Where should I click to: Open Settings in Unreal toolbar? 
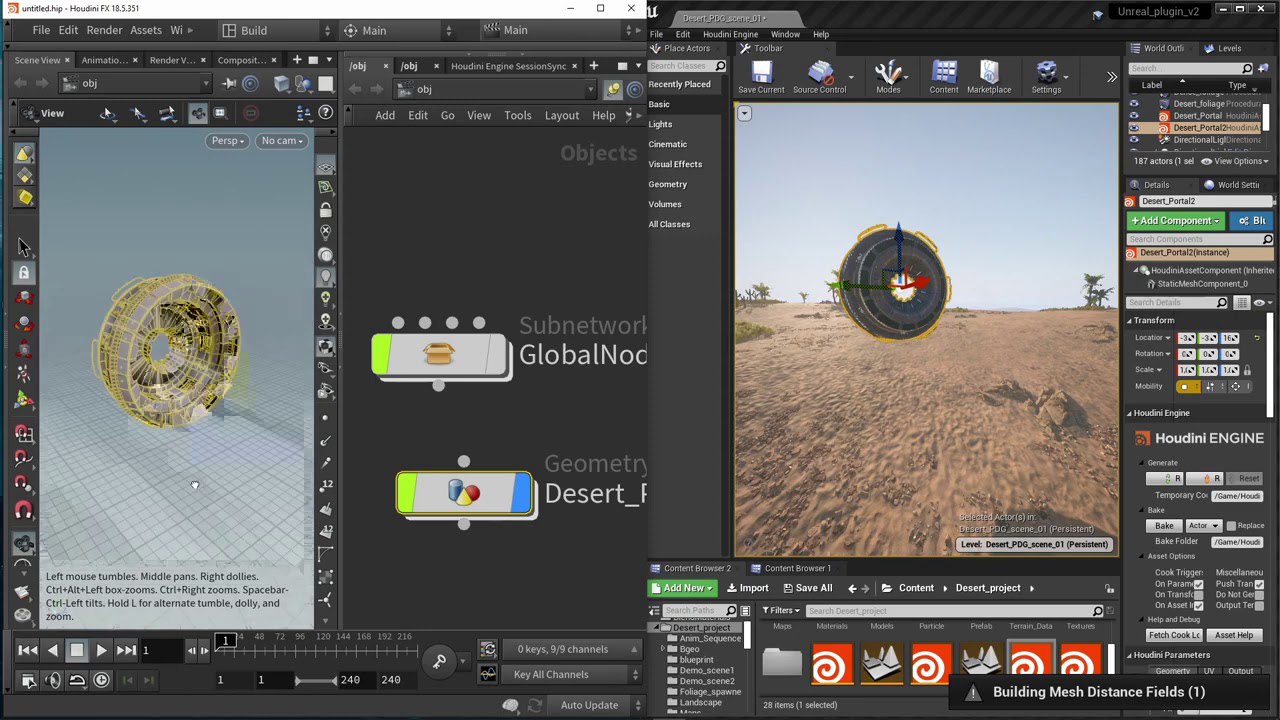coord(1046,78)
